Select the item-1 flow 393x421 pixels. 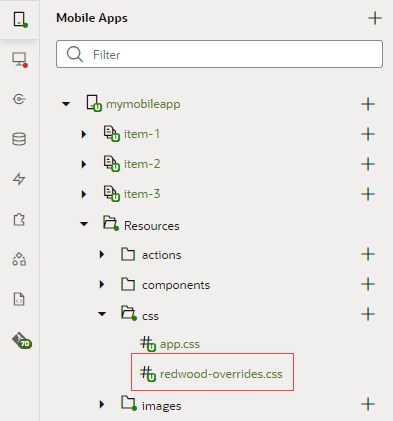point(142,134)
